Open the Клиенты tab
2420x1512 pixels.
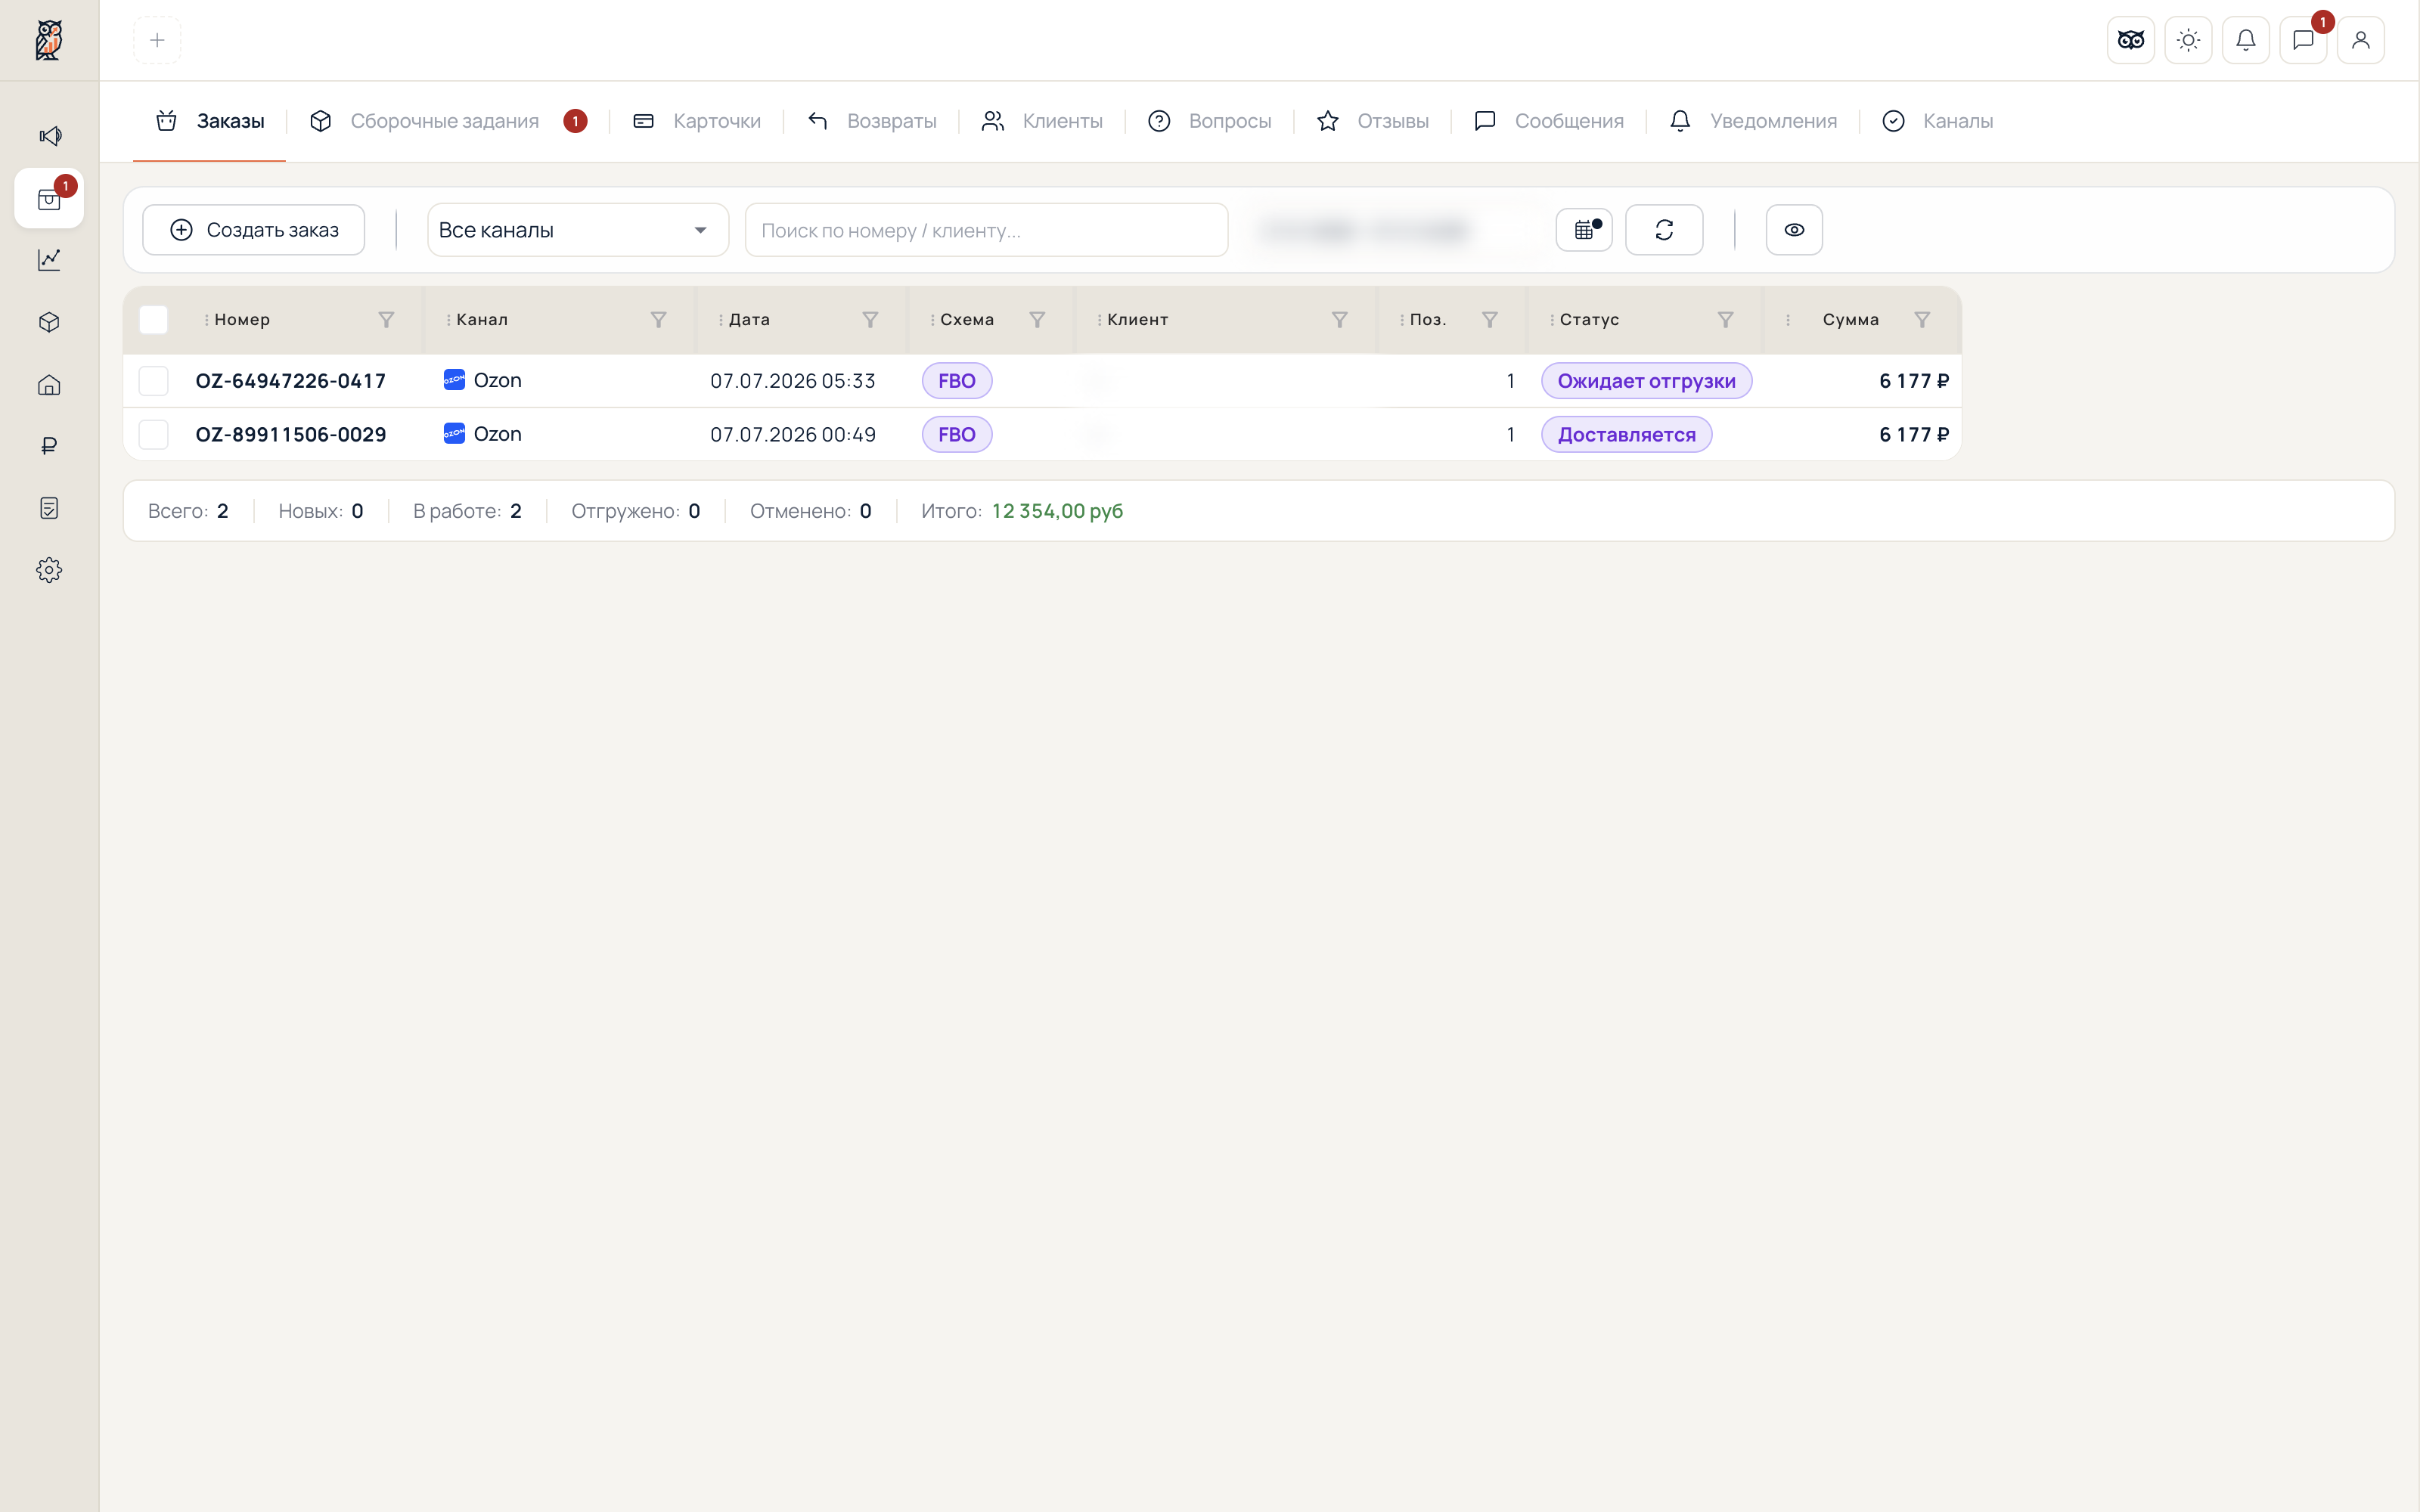[1042, 121]
